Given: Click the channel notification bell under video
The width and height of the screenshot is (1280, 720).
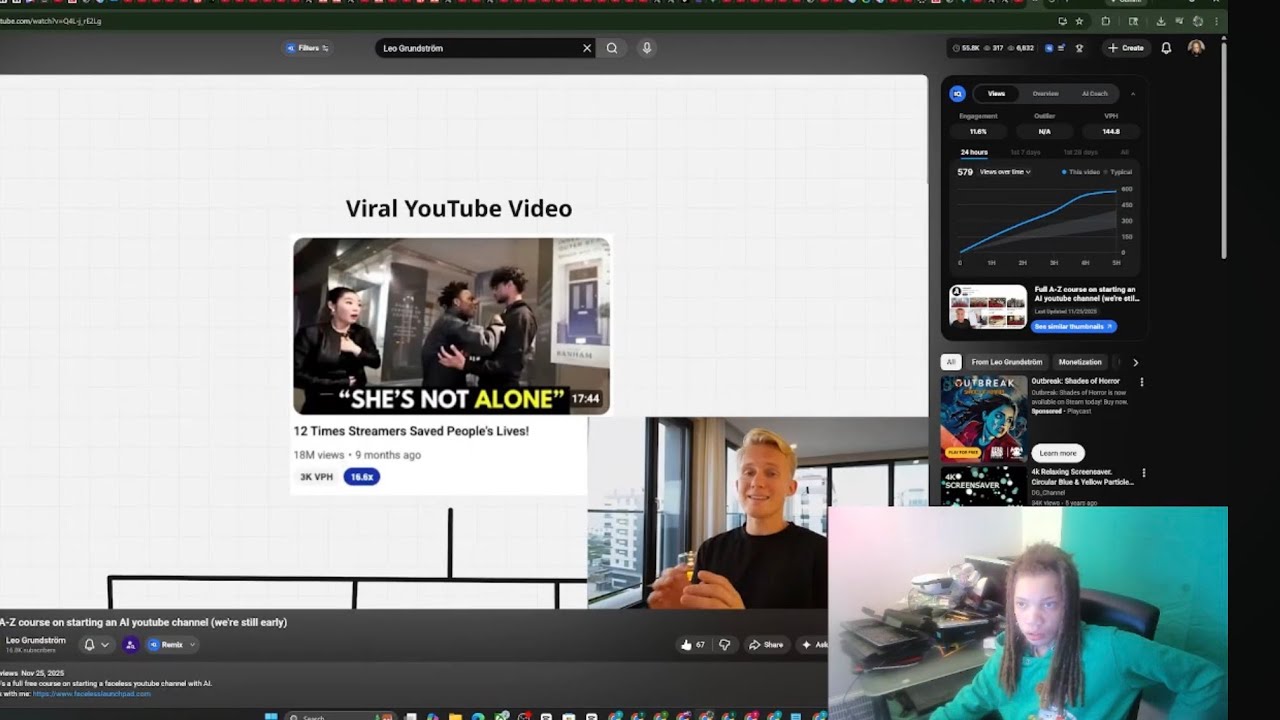Looking at the screenshot, I should 89,645.
